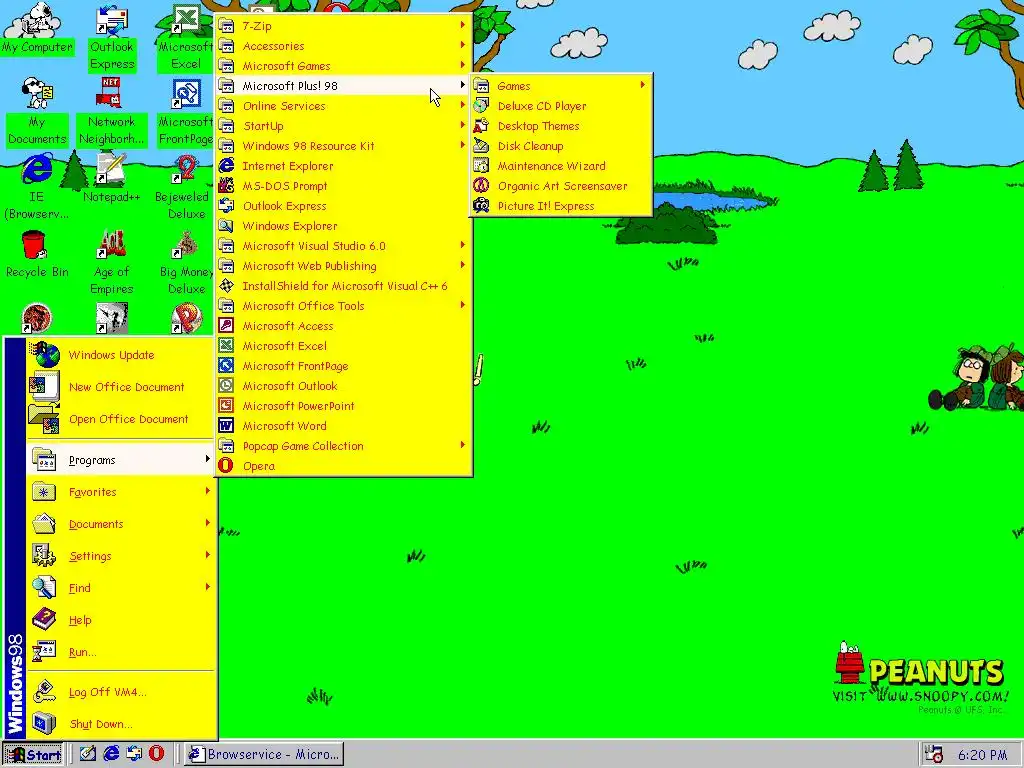Expand Accessories program folder
1024x768 pixels.
(344, 46)
